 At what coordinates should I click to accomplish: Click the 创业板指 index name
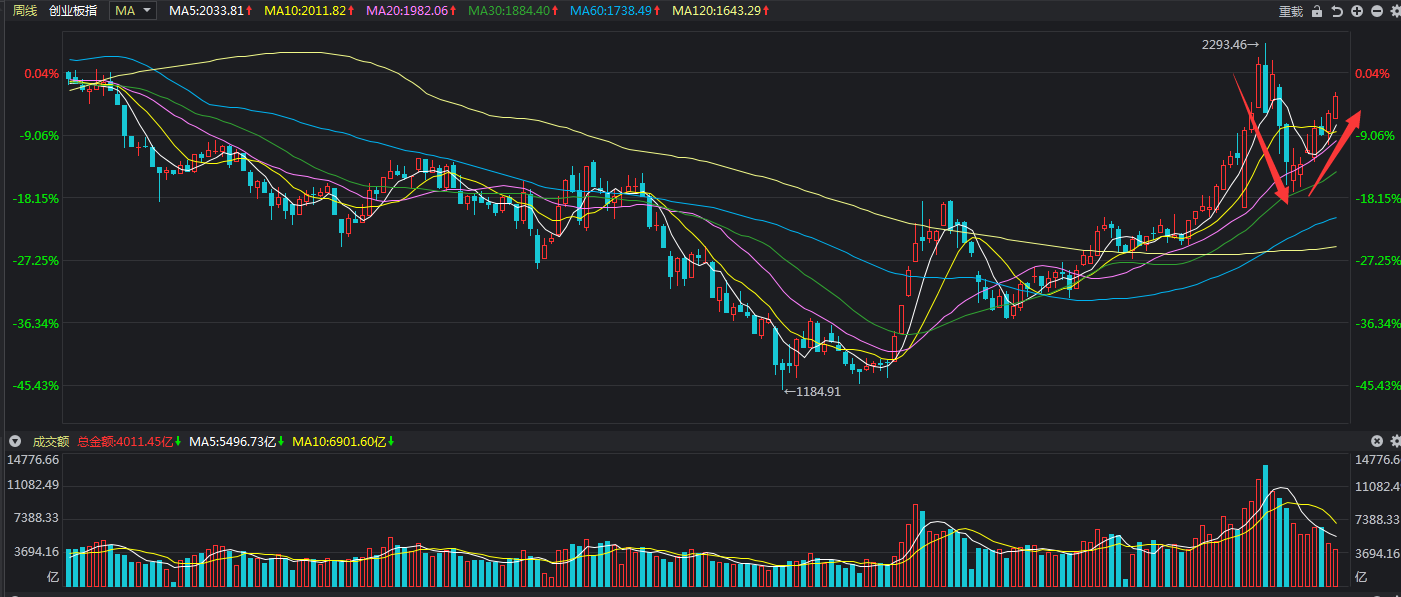(x=74, y=11)
